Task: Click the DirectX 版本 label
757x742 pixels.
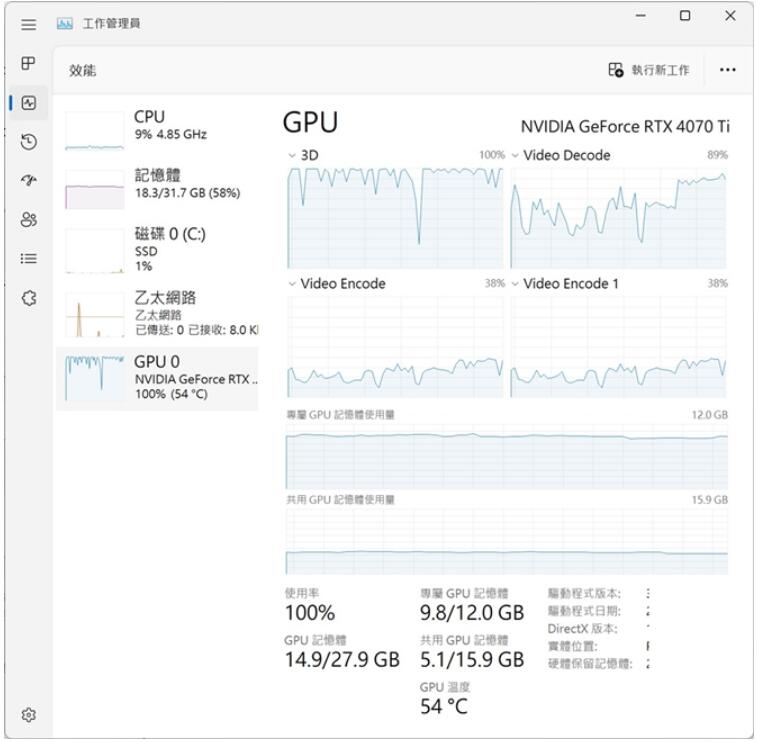Action: click(583, 629)
